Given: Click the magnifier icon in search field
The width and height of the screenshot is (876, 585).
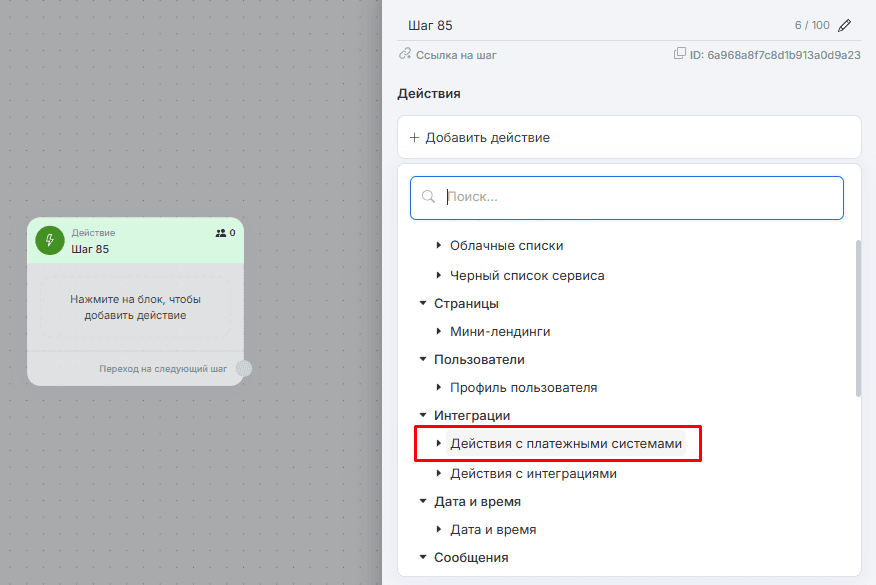Looking at the screenshot, I should point(429,197).
